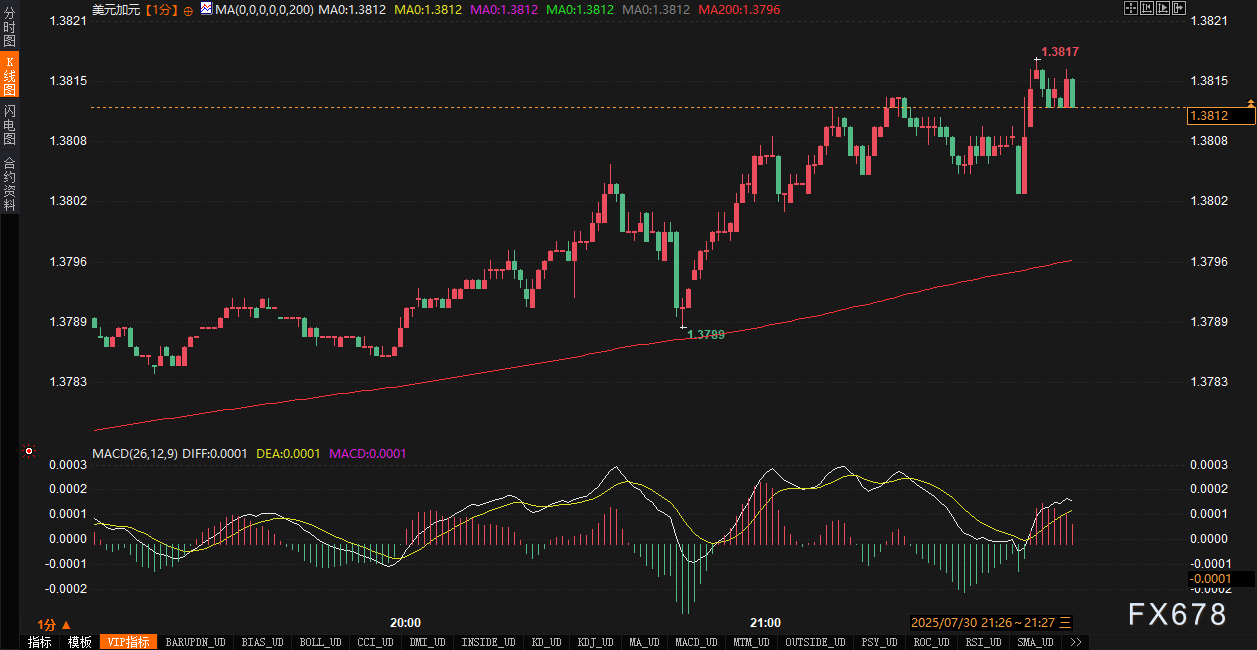Expand more indicators with the >> arrow
The height and width of the screenshot is (650, 1257).
pos(1075,642)
